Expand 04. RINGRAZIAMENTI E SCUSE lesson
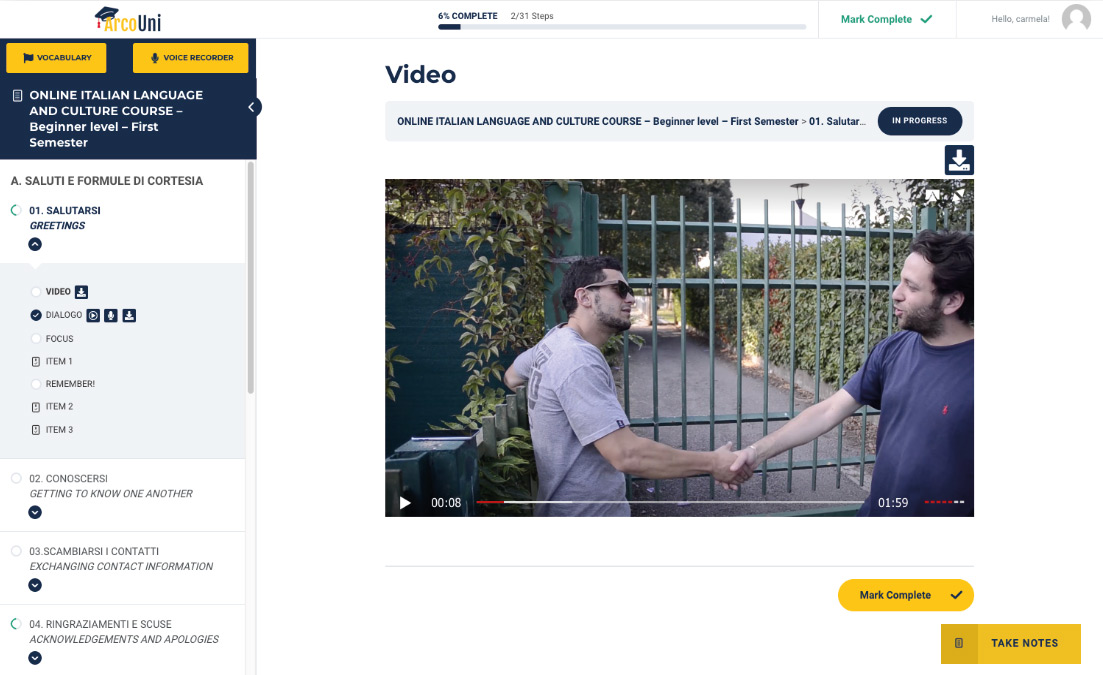 pos(35,658)
